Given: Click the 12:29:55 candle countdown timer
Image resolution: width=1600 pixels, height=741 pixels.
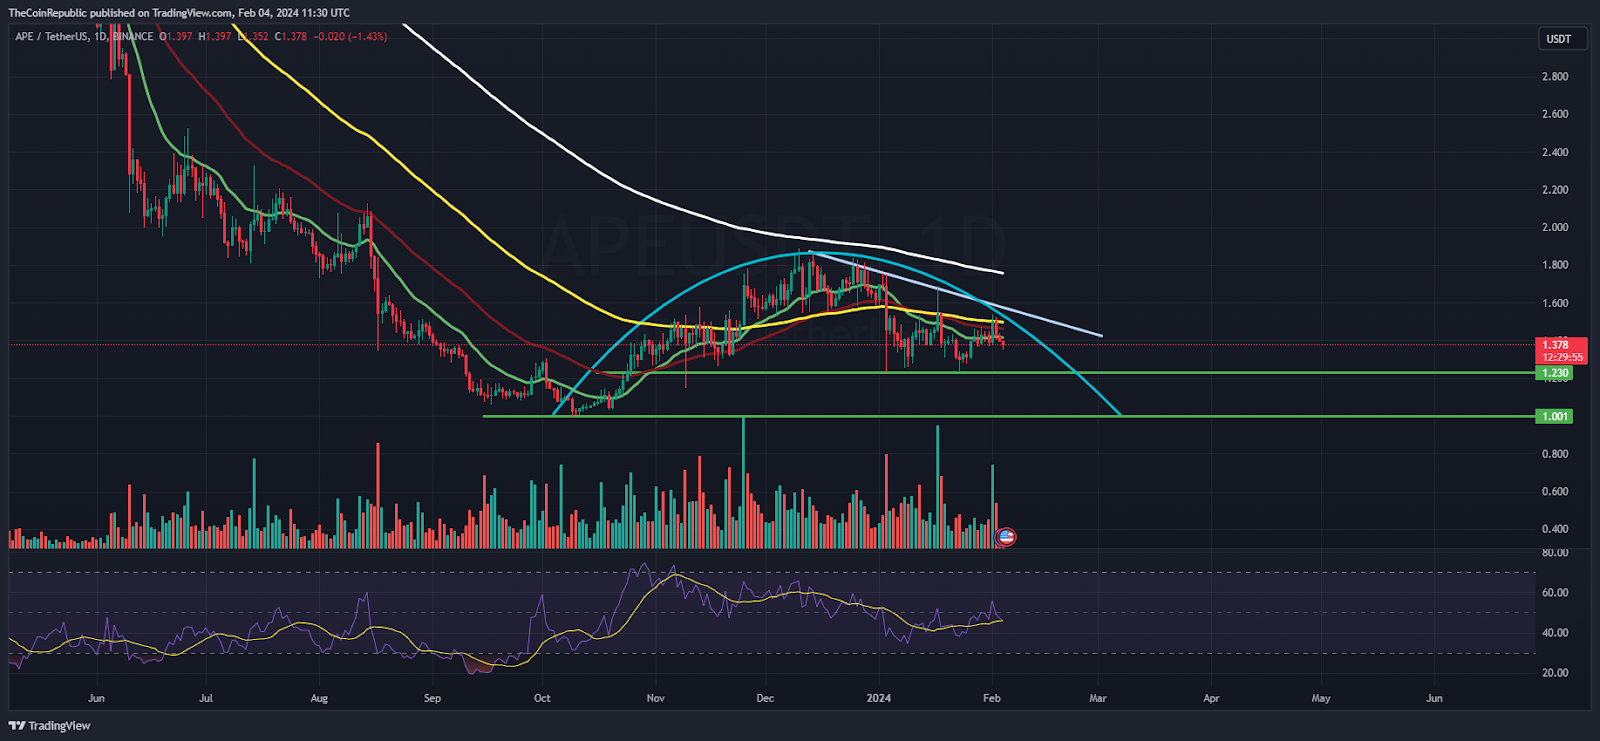Looking at the screenshot, I should pyautogui.click(x=1562, y=357).
